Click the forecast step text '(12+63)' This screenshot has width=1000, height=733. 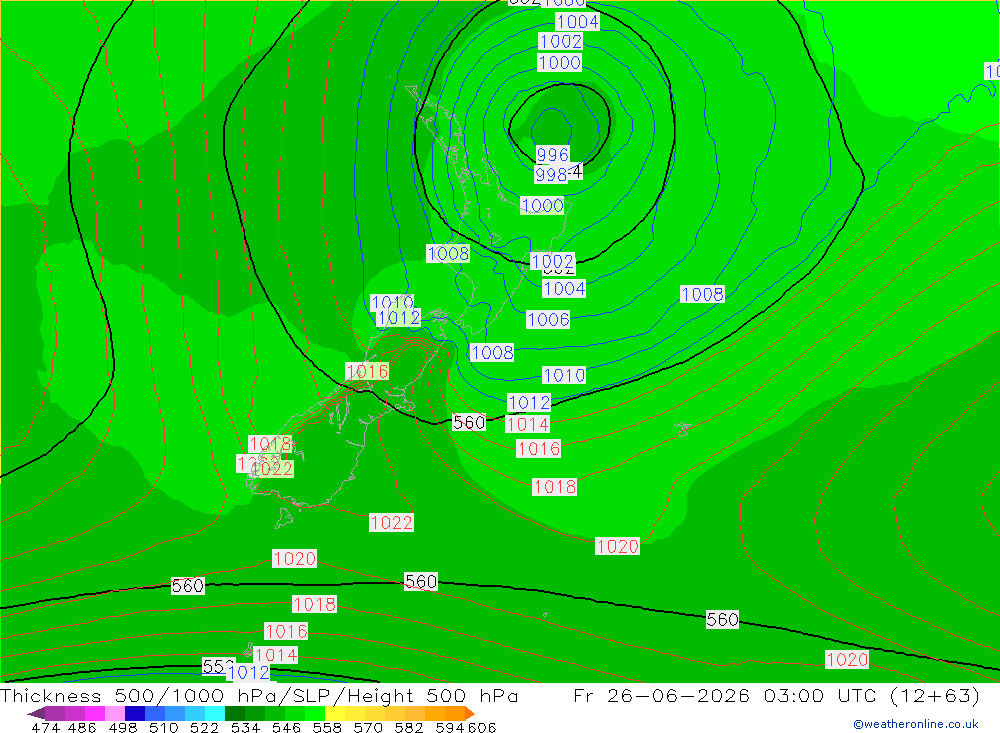coord(934,695)
